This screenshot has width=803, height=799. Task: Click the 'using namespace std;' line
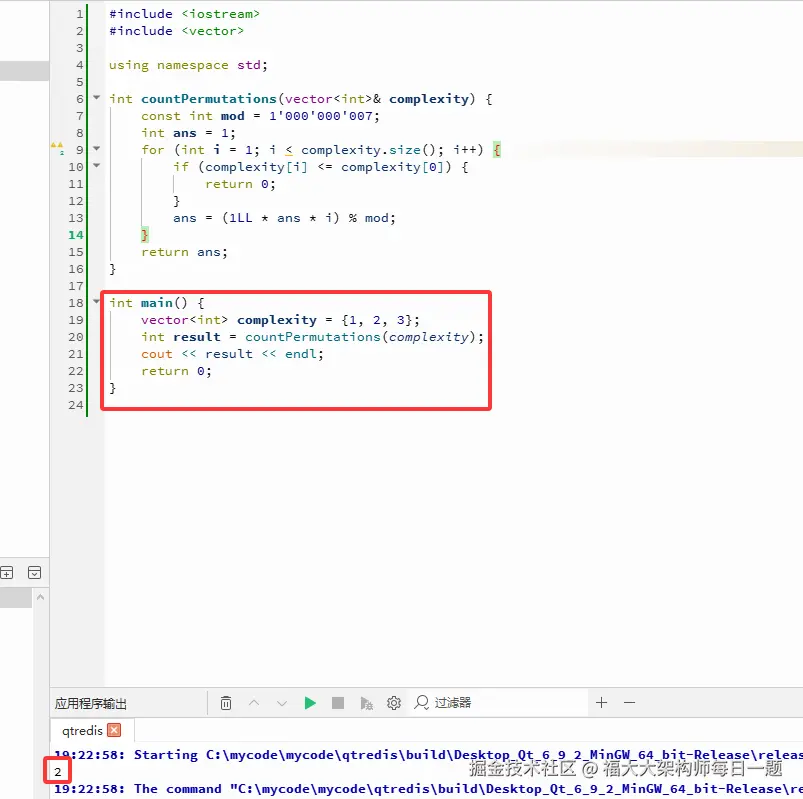click(188, 65)
